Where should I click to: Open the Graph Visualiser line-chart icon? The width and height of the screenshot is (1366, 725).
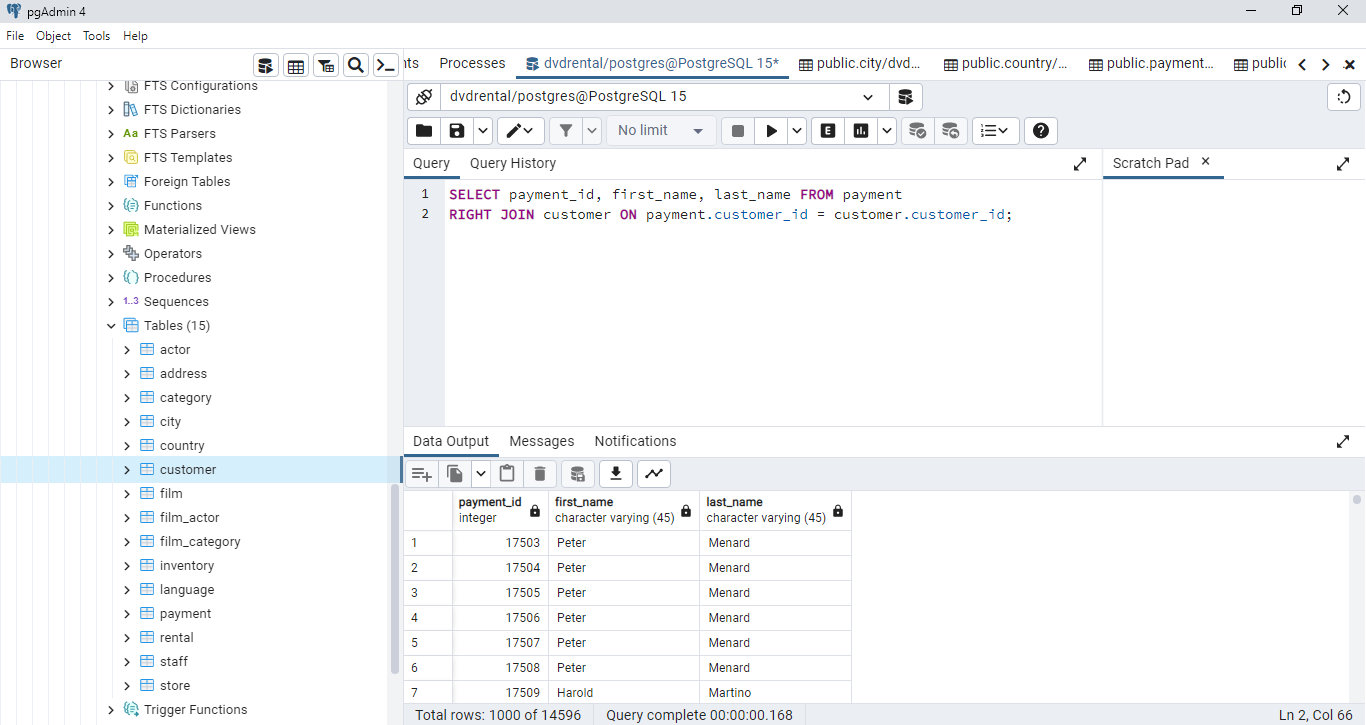[x=654, y=474]
